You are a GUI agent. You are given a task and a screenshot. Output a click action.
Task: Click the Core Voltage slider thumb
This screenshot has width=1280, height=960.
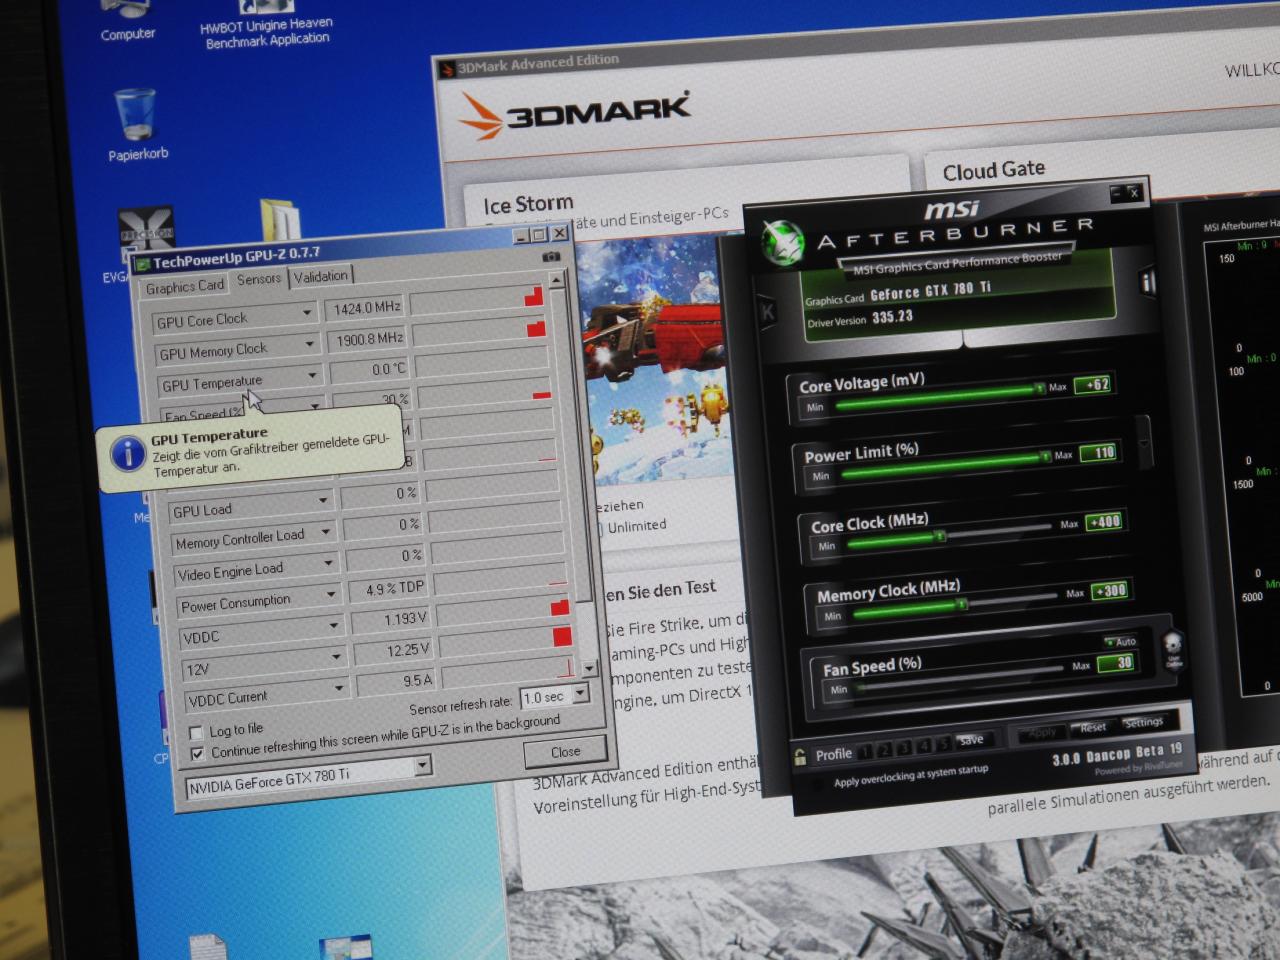tap(1039, 388)
